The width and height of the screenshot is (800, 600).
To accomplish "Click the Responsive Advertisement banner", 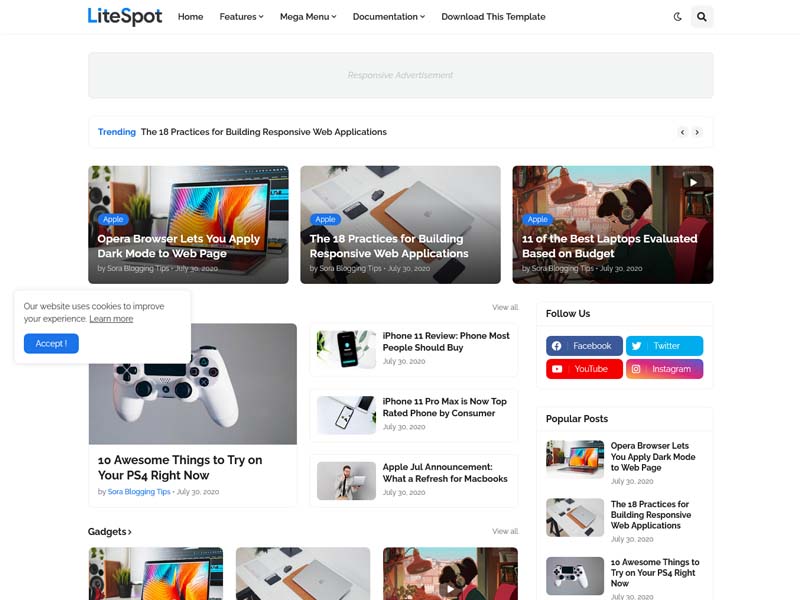I will [401, 75].
